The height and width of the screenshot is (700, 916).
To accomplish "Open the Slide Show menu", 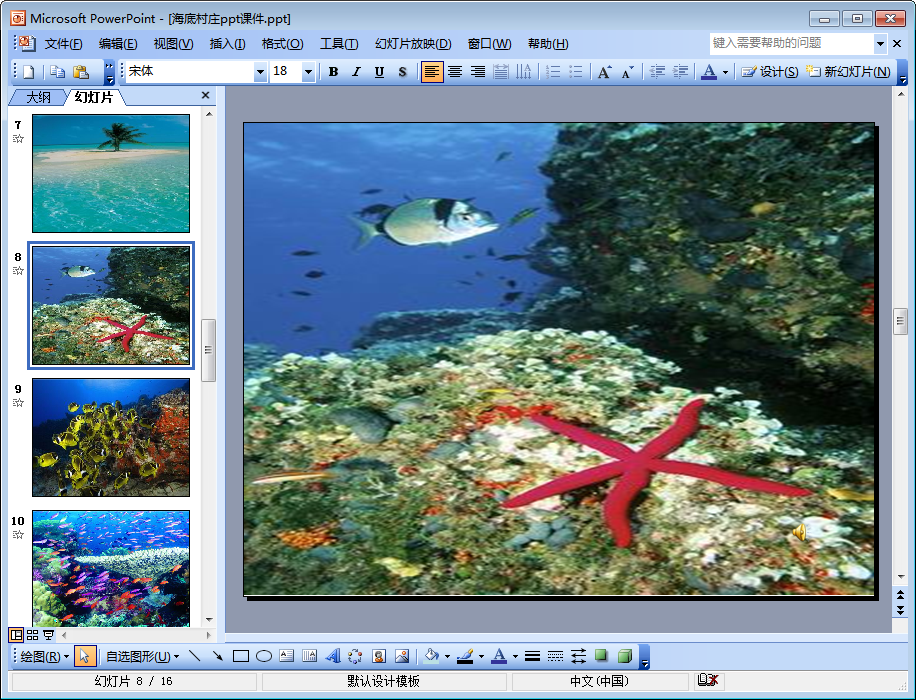I will tap(412, 44).
